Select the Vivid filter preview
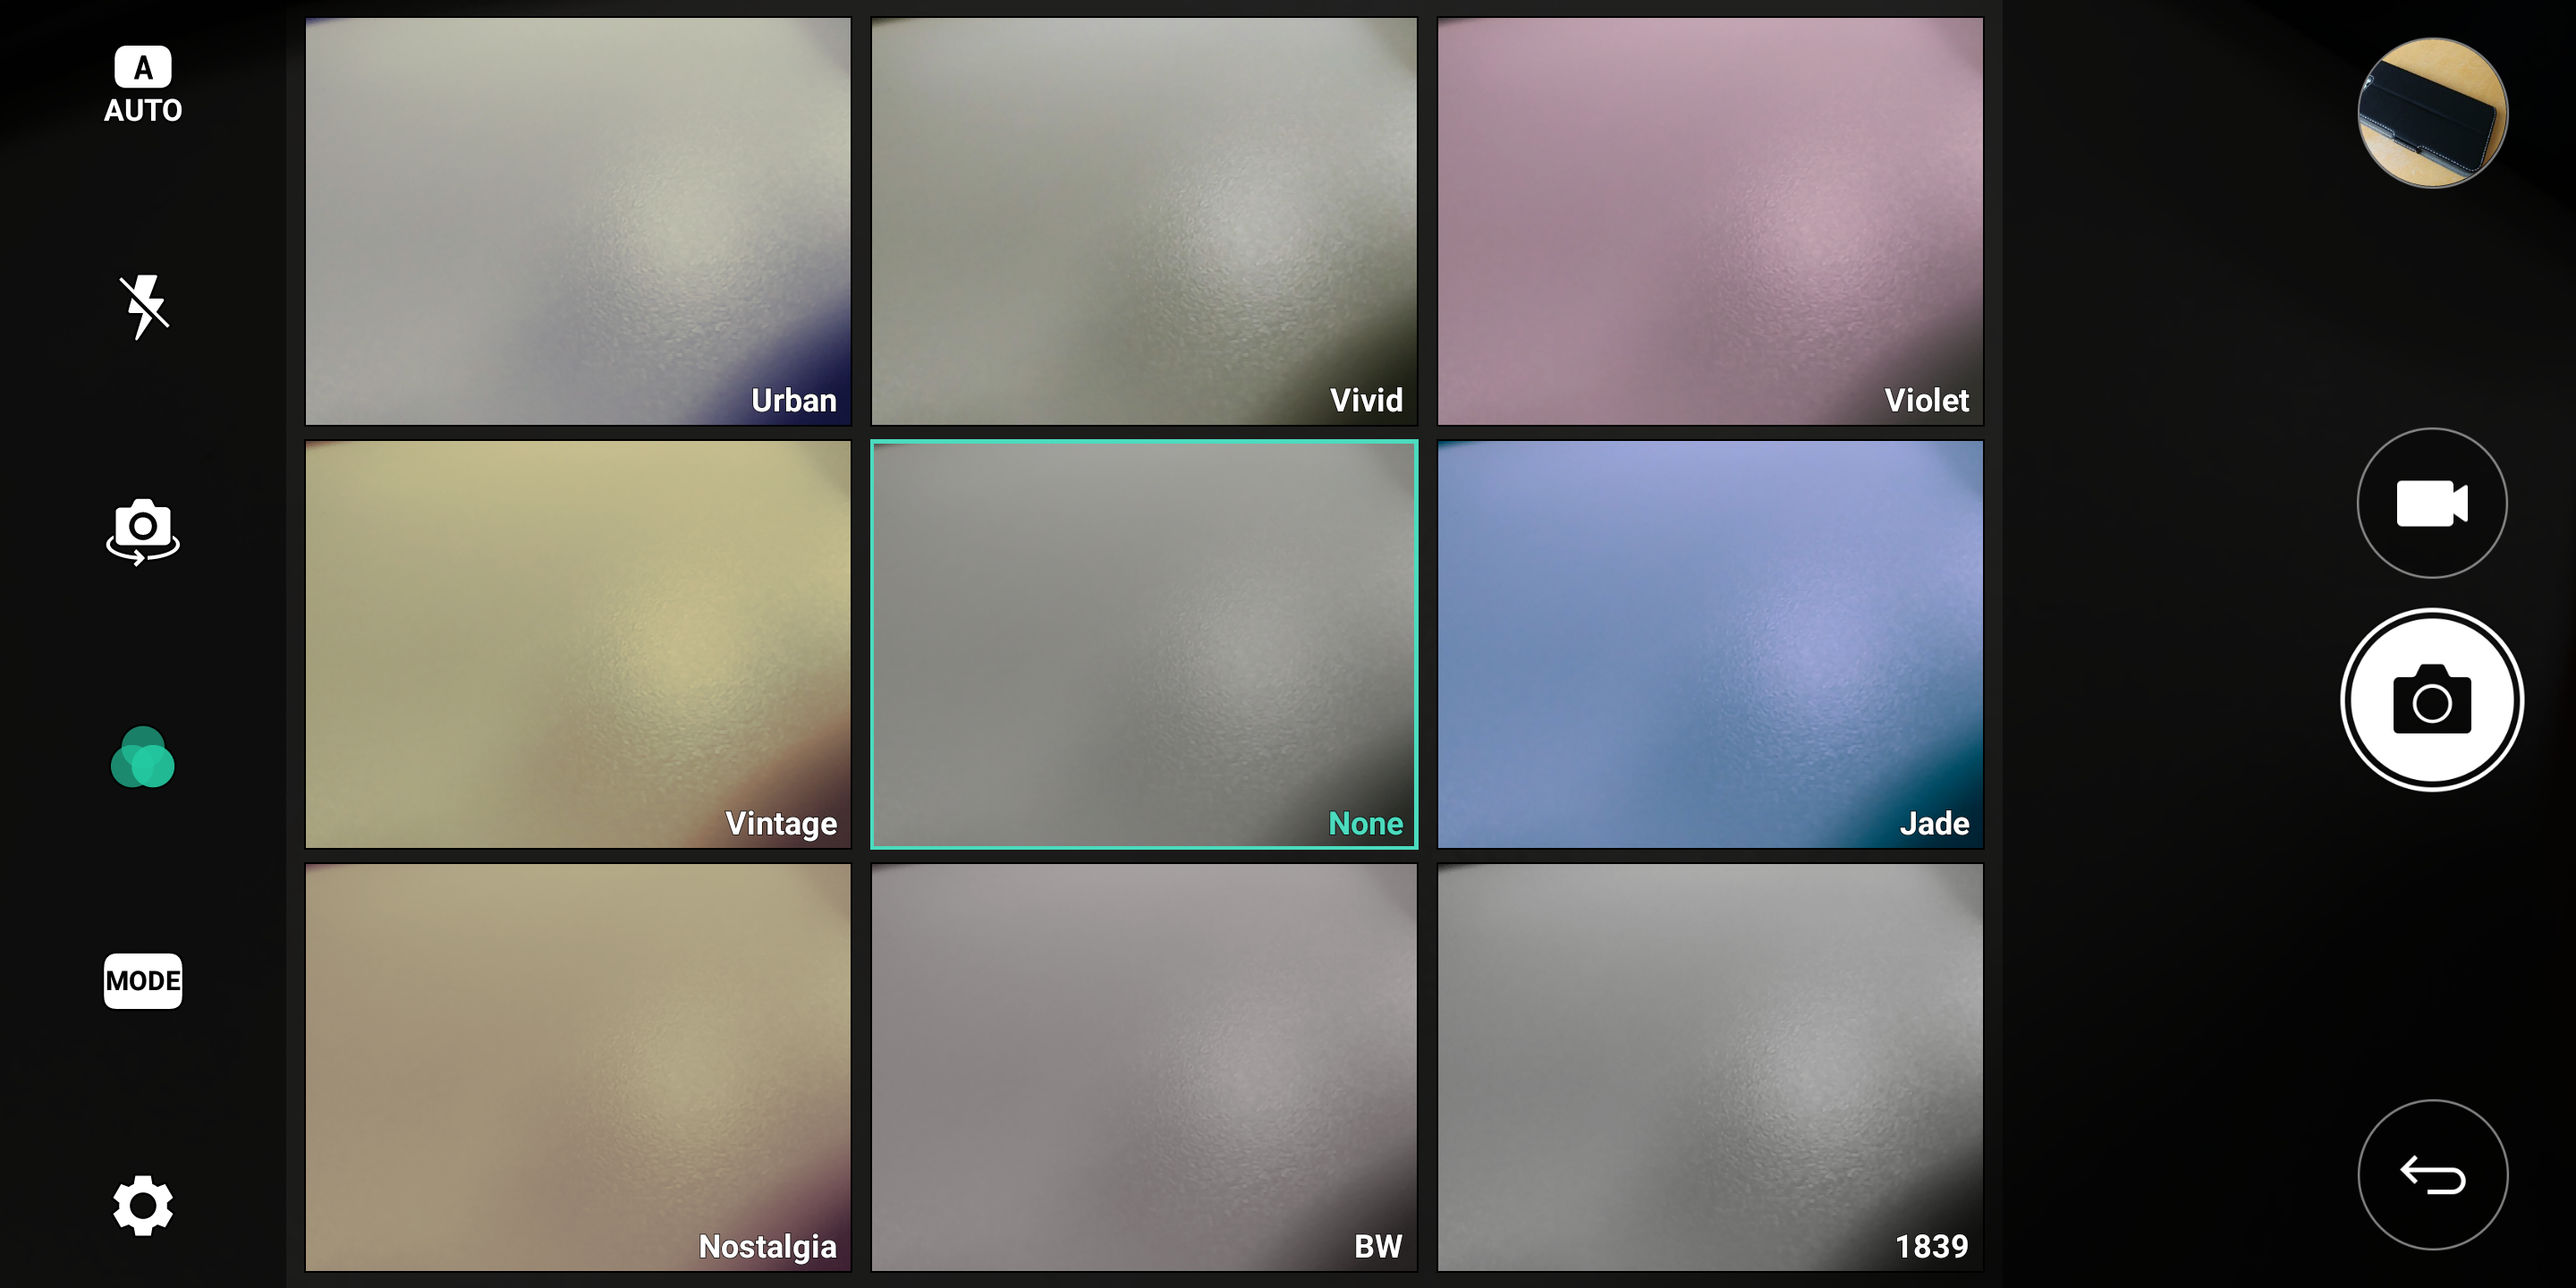This screenshot has width=2576, height=1288. pyautogui.click(x=1144, y=221)
